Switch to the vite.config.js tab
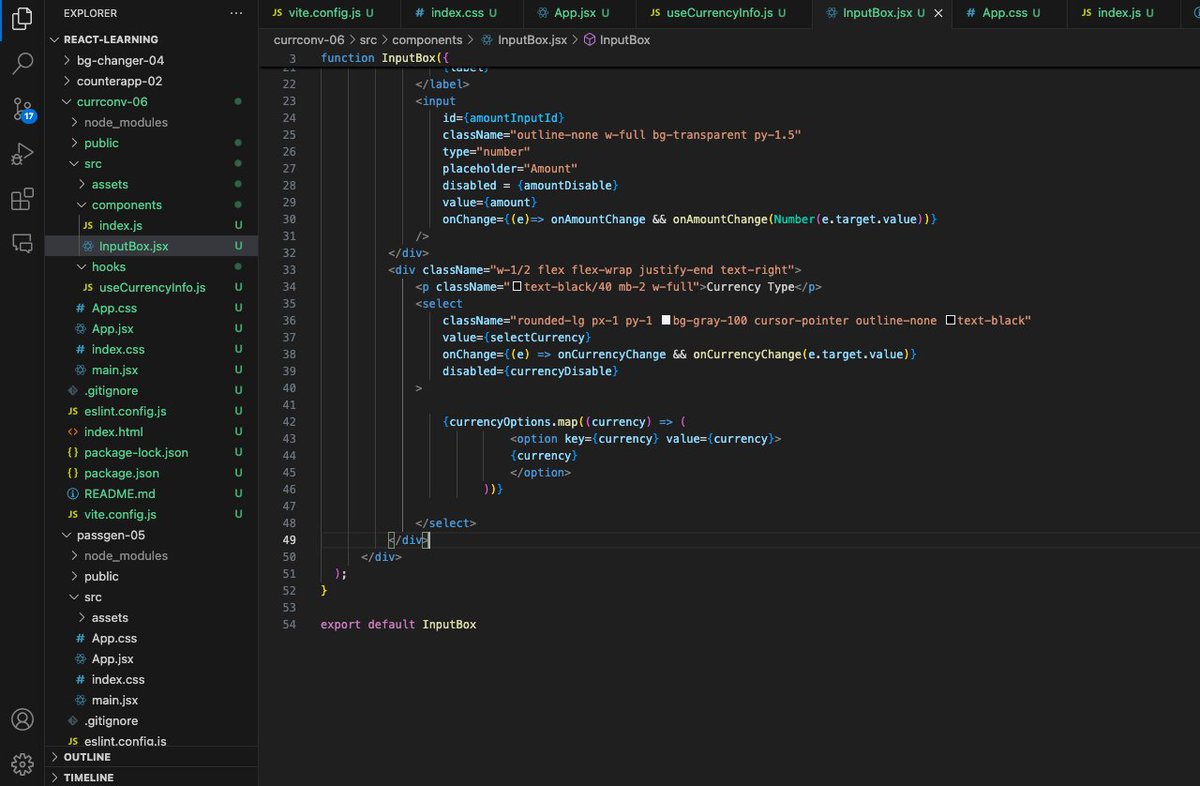 330,13
